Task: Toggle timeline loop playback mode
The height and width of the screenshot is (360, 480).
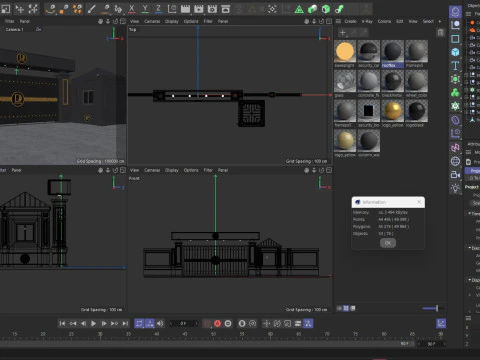Action: click(139, 323)
